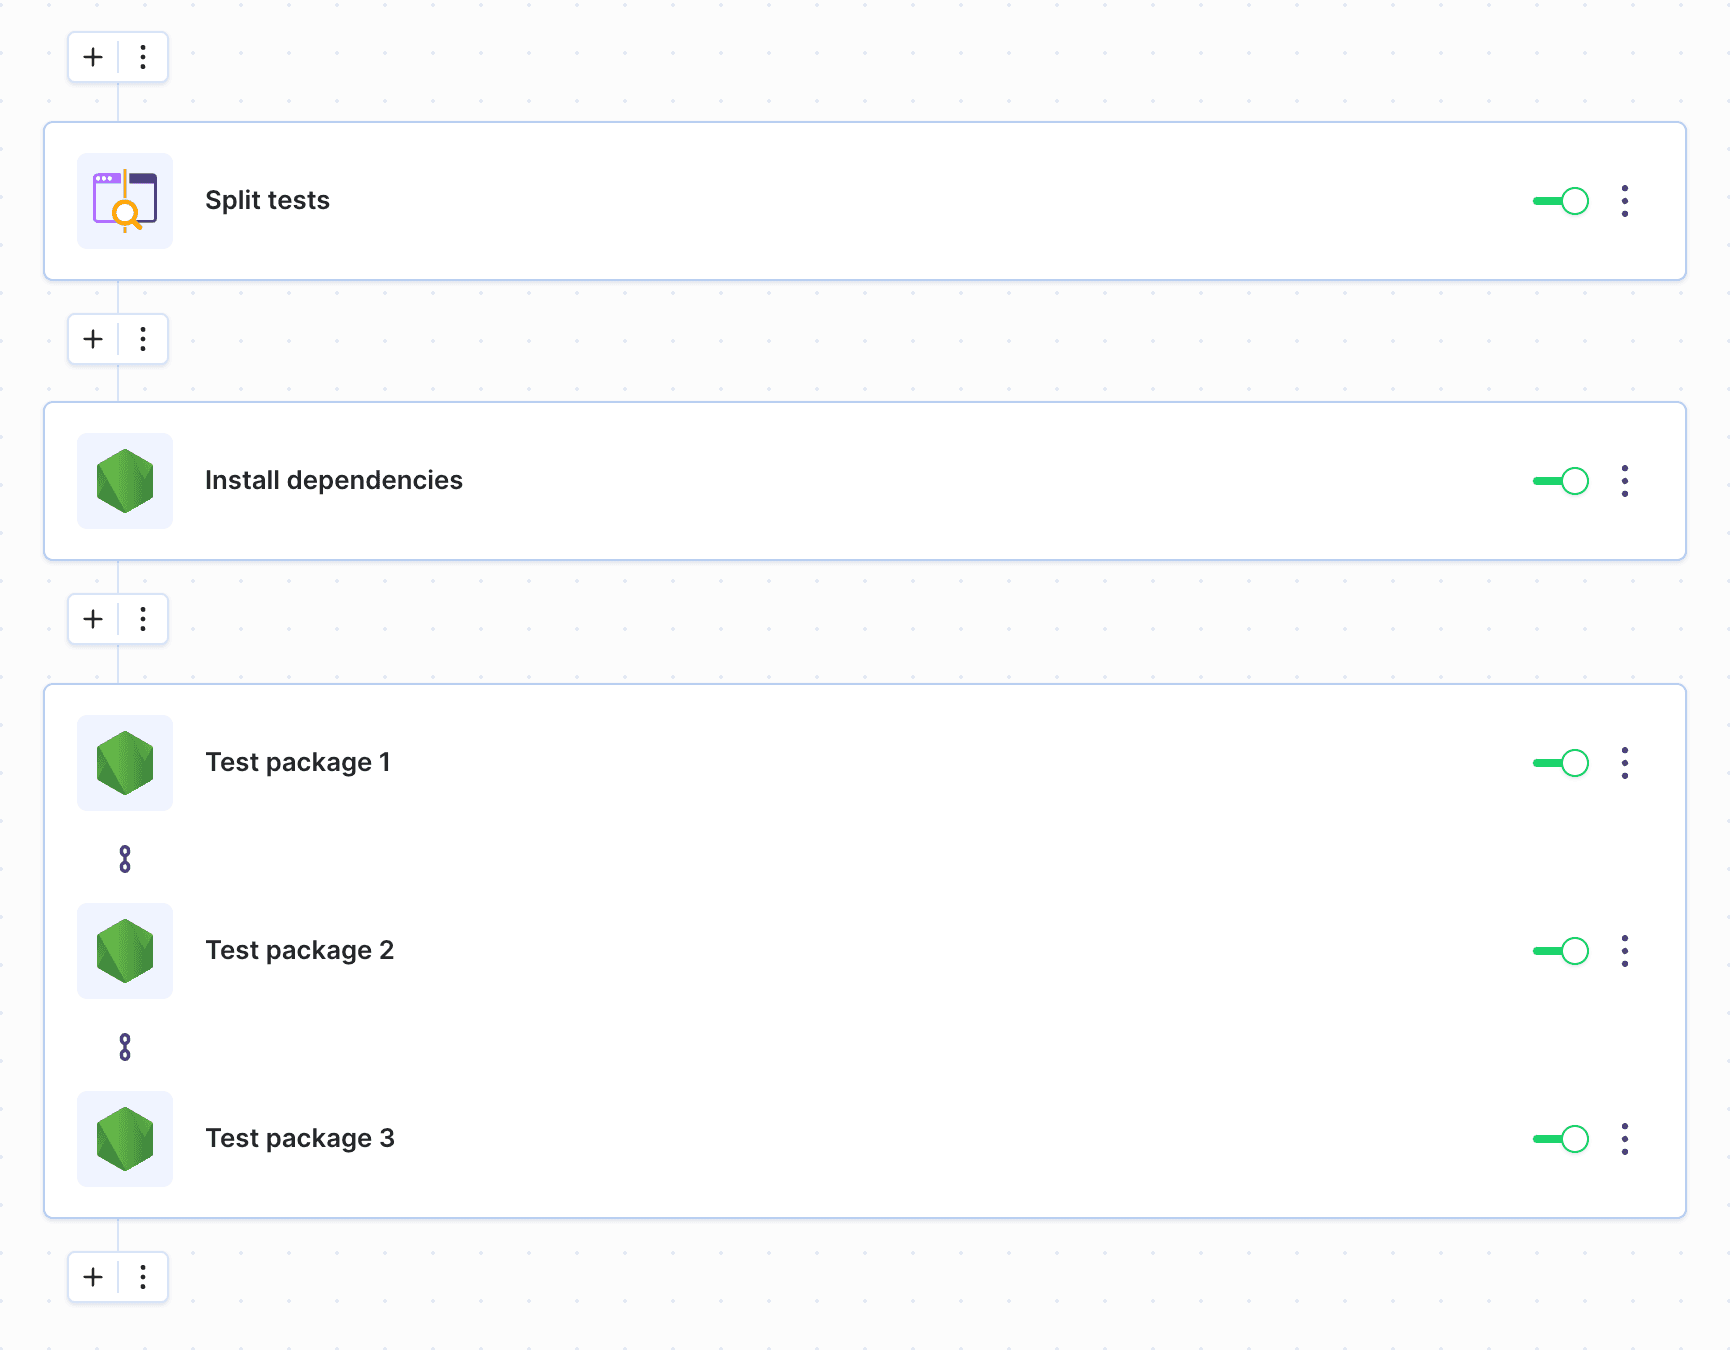The image size is (1730, 1350).
Task: Select the Node.js icon on Install dependencies
Action: tap(124, 481)
